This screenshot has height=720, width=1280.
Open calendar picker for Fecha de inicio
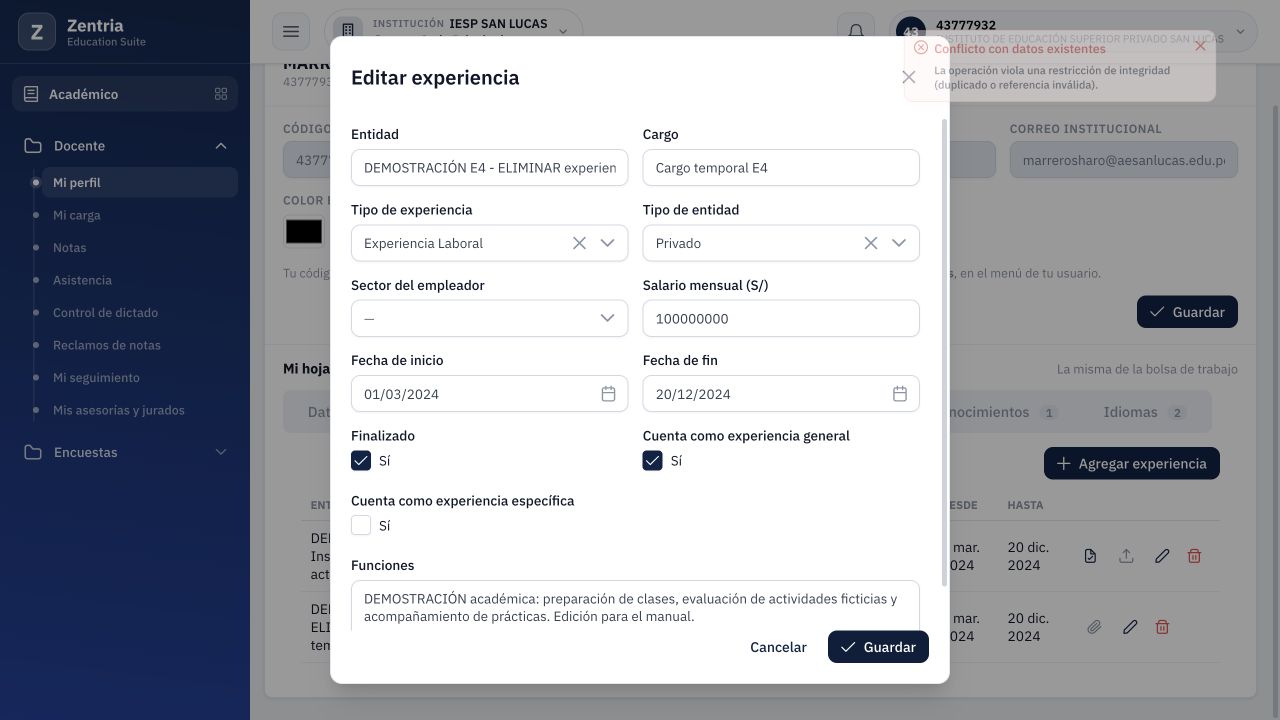tap(608, 394)
